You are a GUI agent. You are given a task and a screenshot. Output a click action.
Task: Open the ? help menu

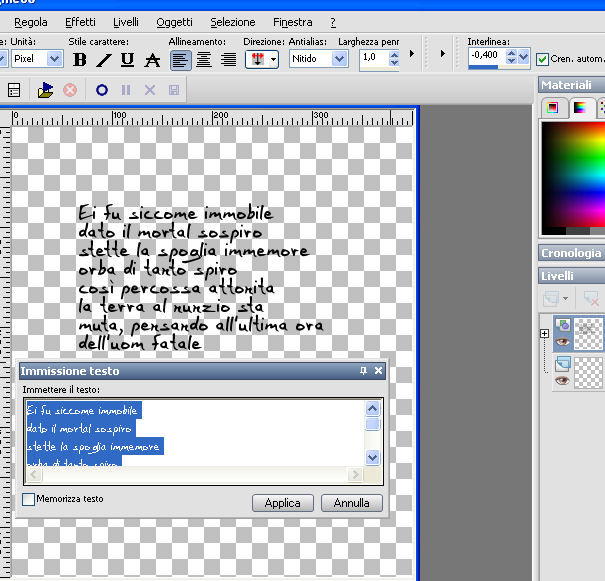click(x=333, y=22)
